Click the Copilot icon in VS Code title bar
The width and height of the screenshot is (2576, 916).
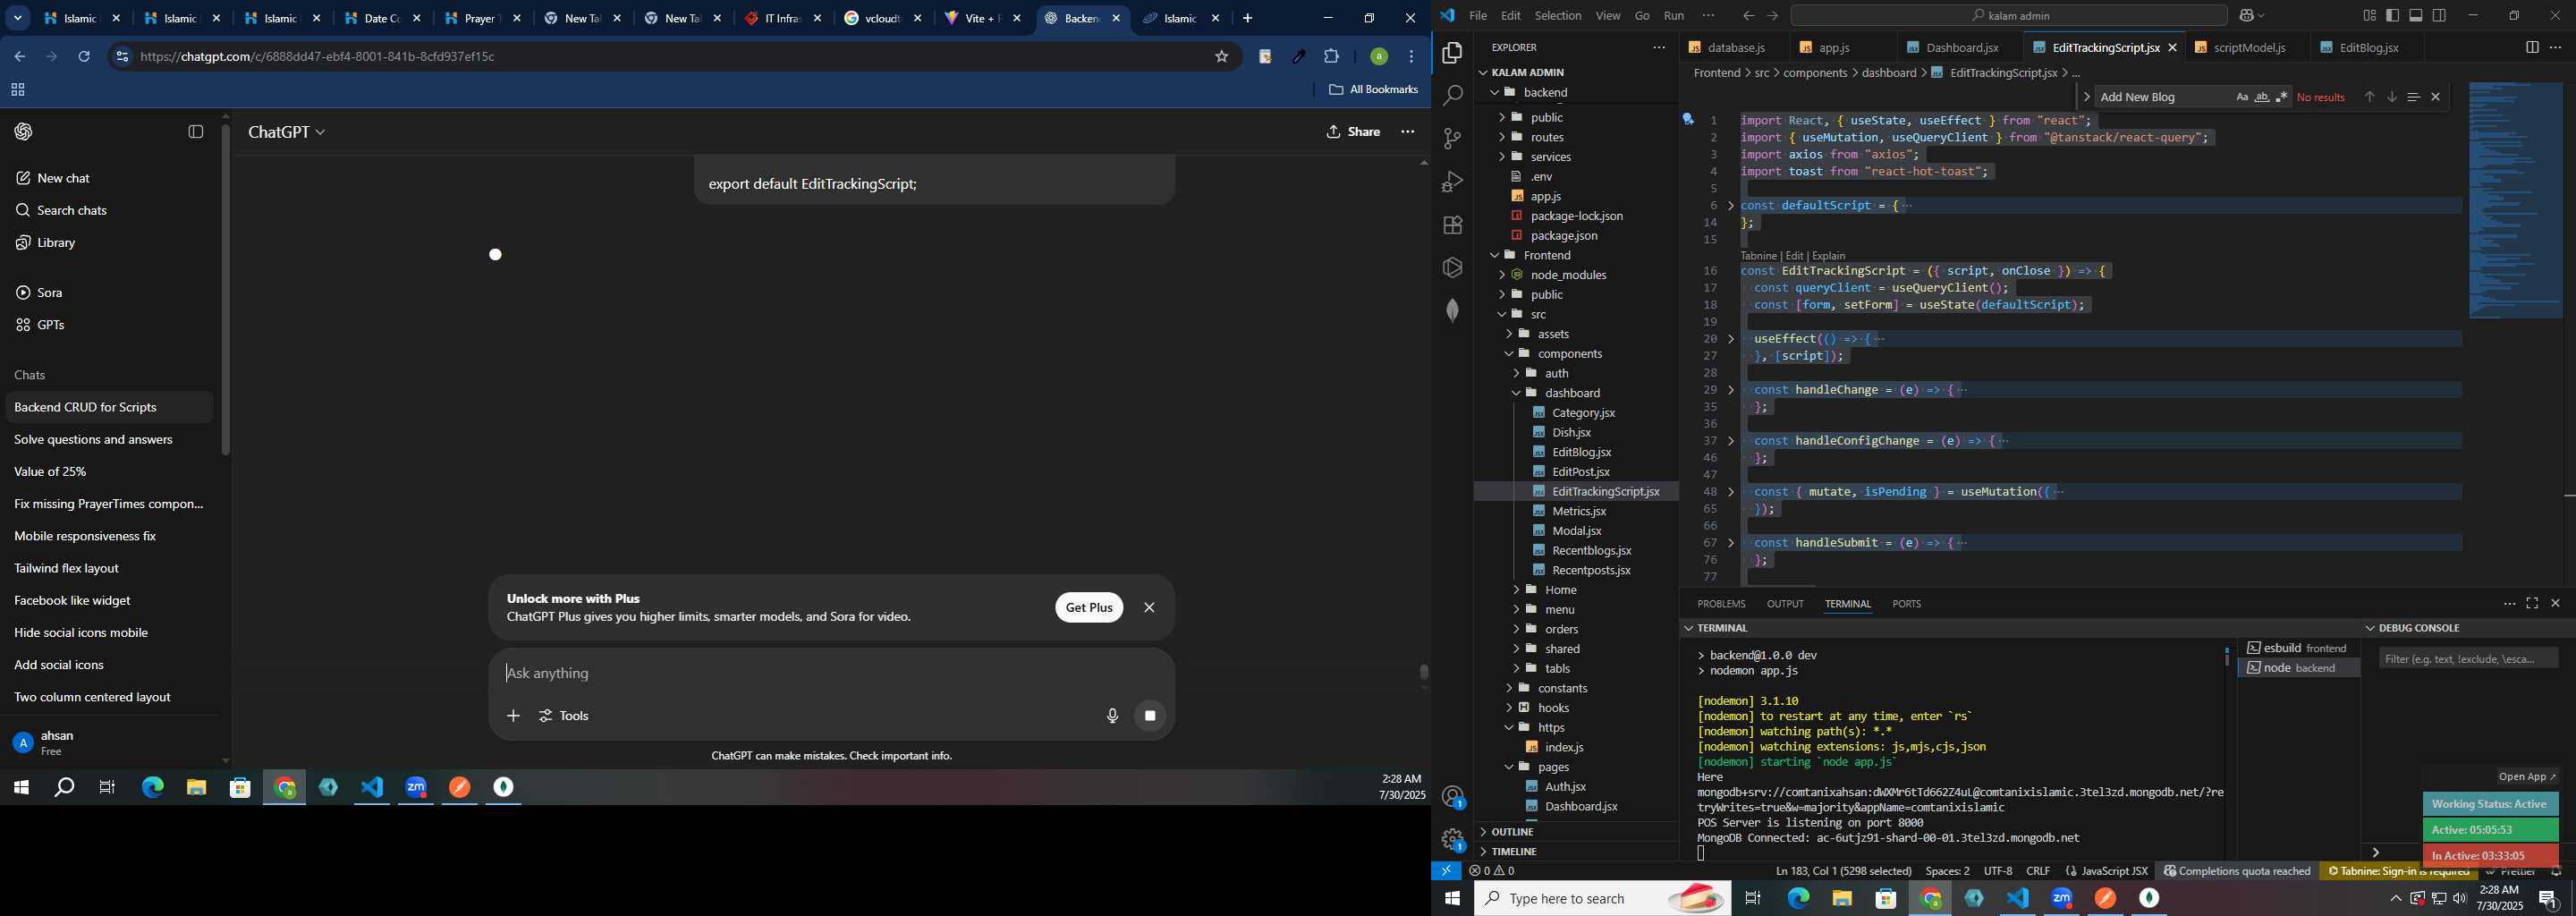click(x=2246, y=16)
